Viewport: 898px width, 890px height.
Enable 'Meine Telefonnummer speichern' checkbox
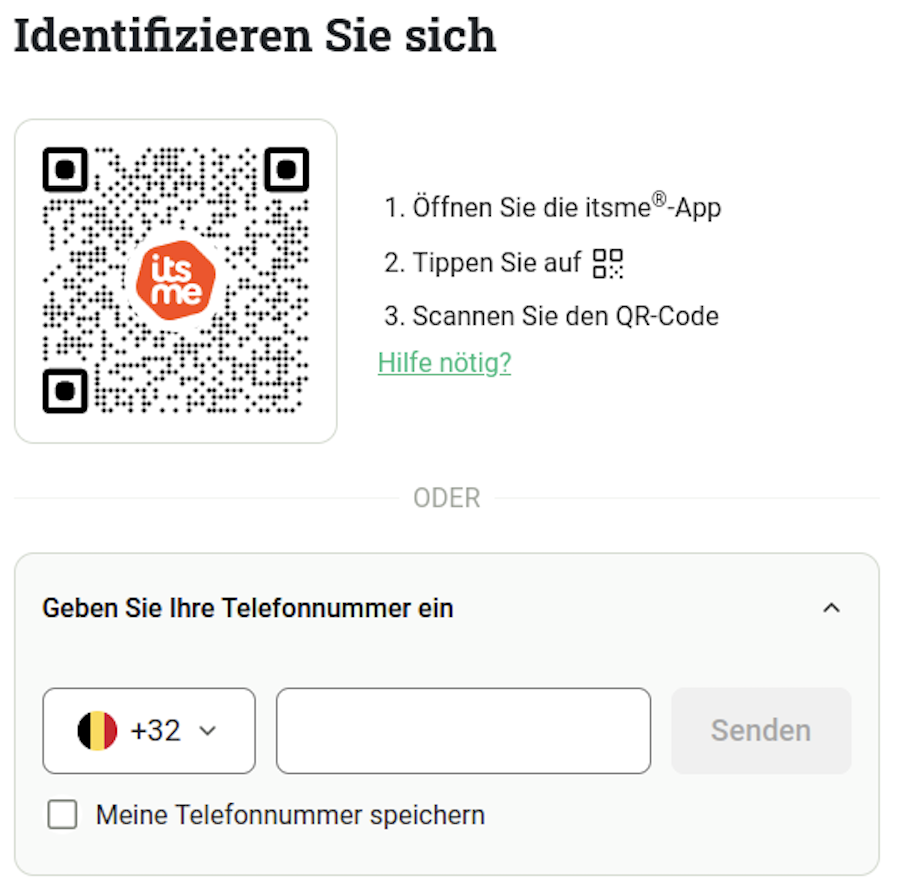pos(62,814)
